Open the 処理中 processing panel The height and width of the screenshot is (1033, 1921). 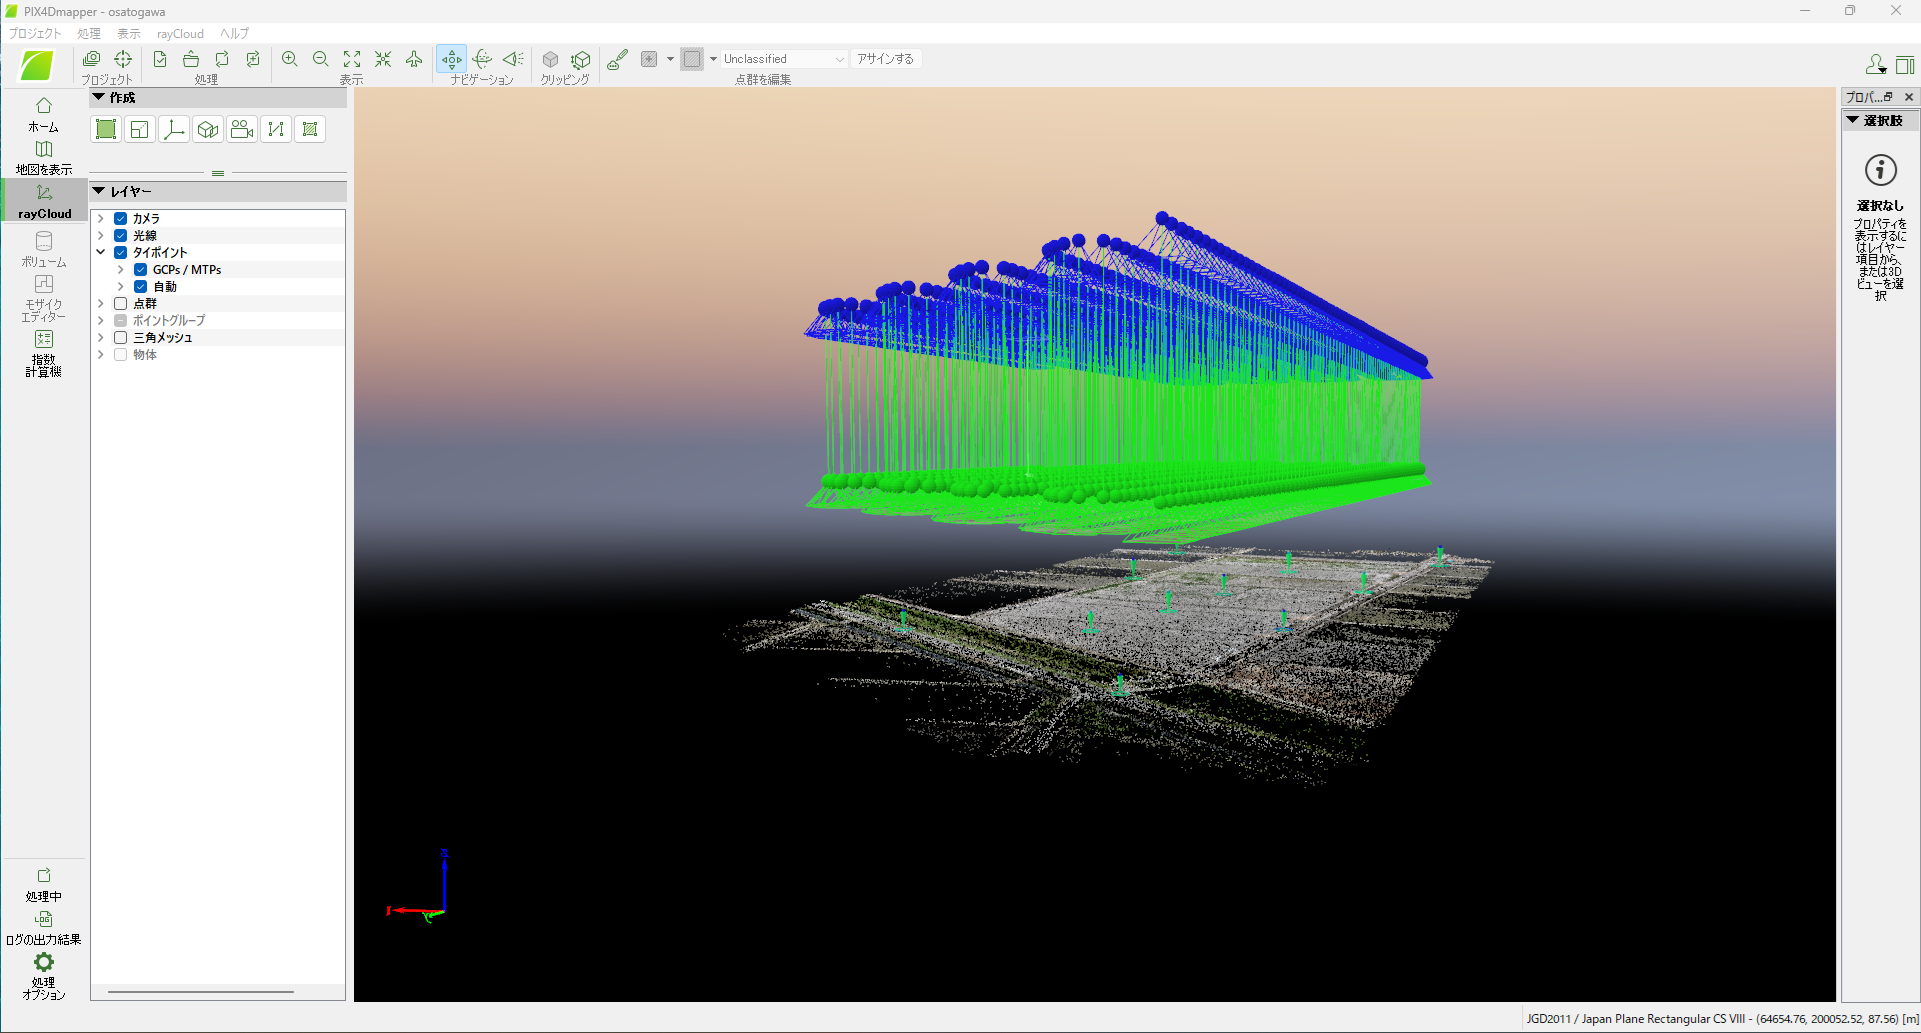[43, 884]
